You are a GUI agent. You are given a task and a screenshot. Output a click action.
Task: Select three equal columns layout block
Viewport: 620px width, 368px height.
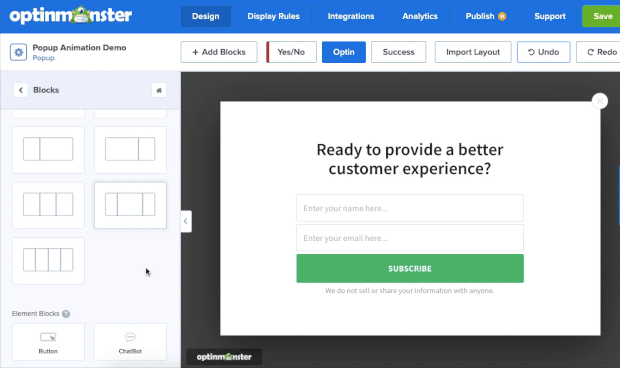tap(48, 205)
